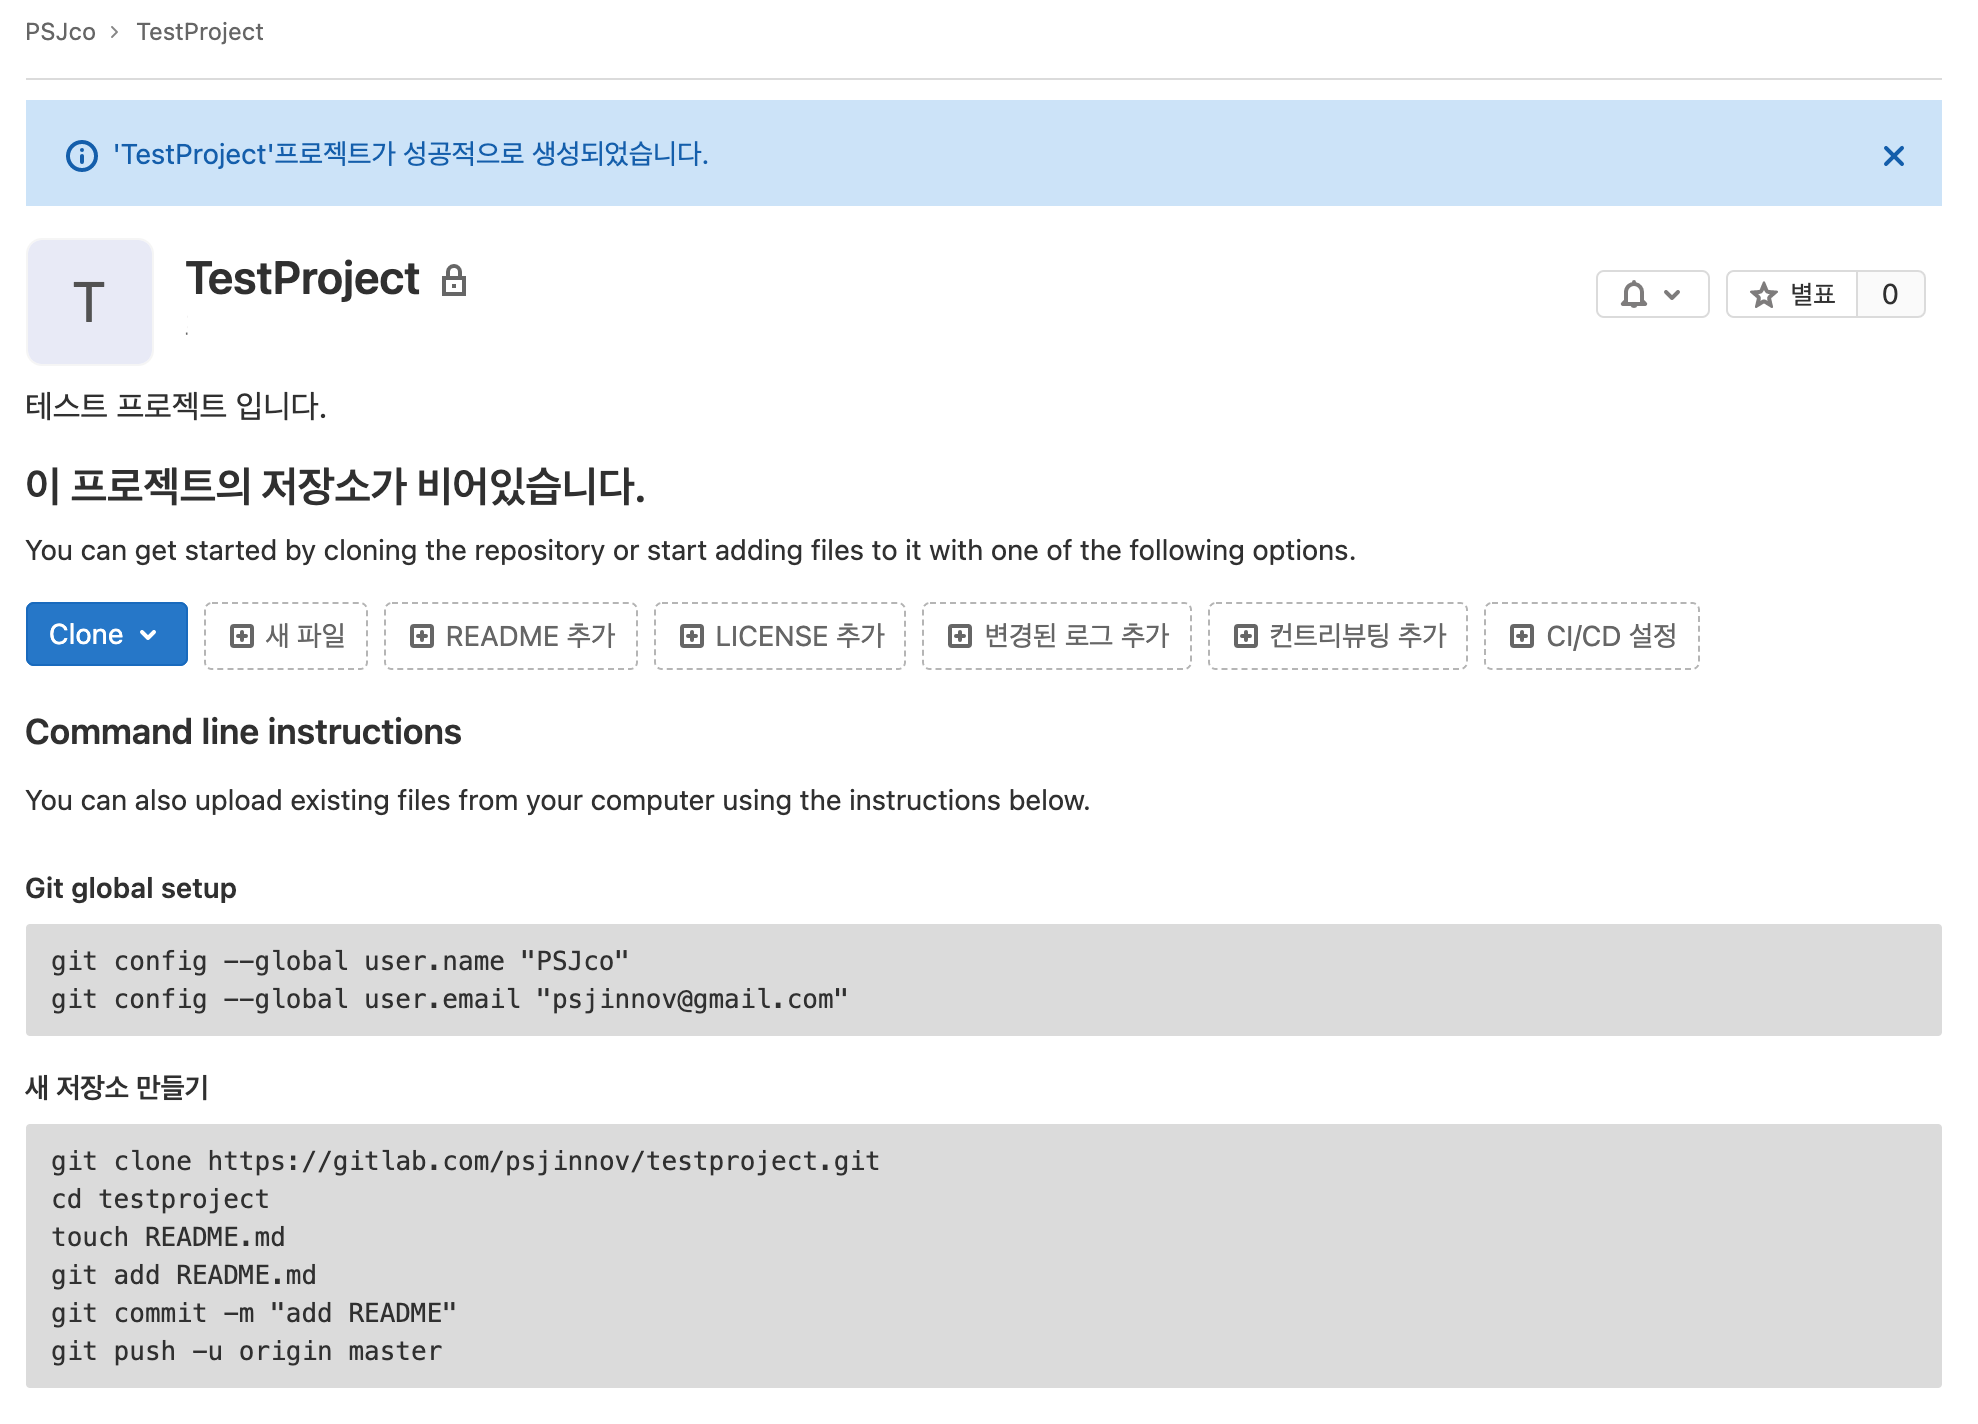
Task: Click the CI/CD 설정 button
Action: (1592, 636)
